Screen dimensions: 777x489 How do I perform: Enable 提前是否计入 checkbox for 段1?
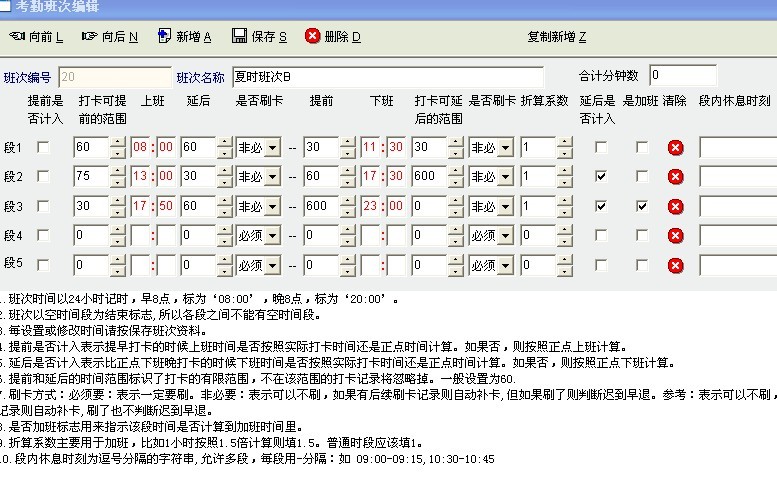coord(43,148)
